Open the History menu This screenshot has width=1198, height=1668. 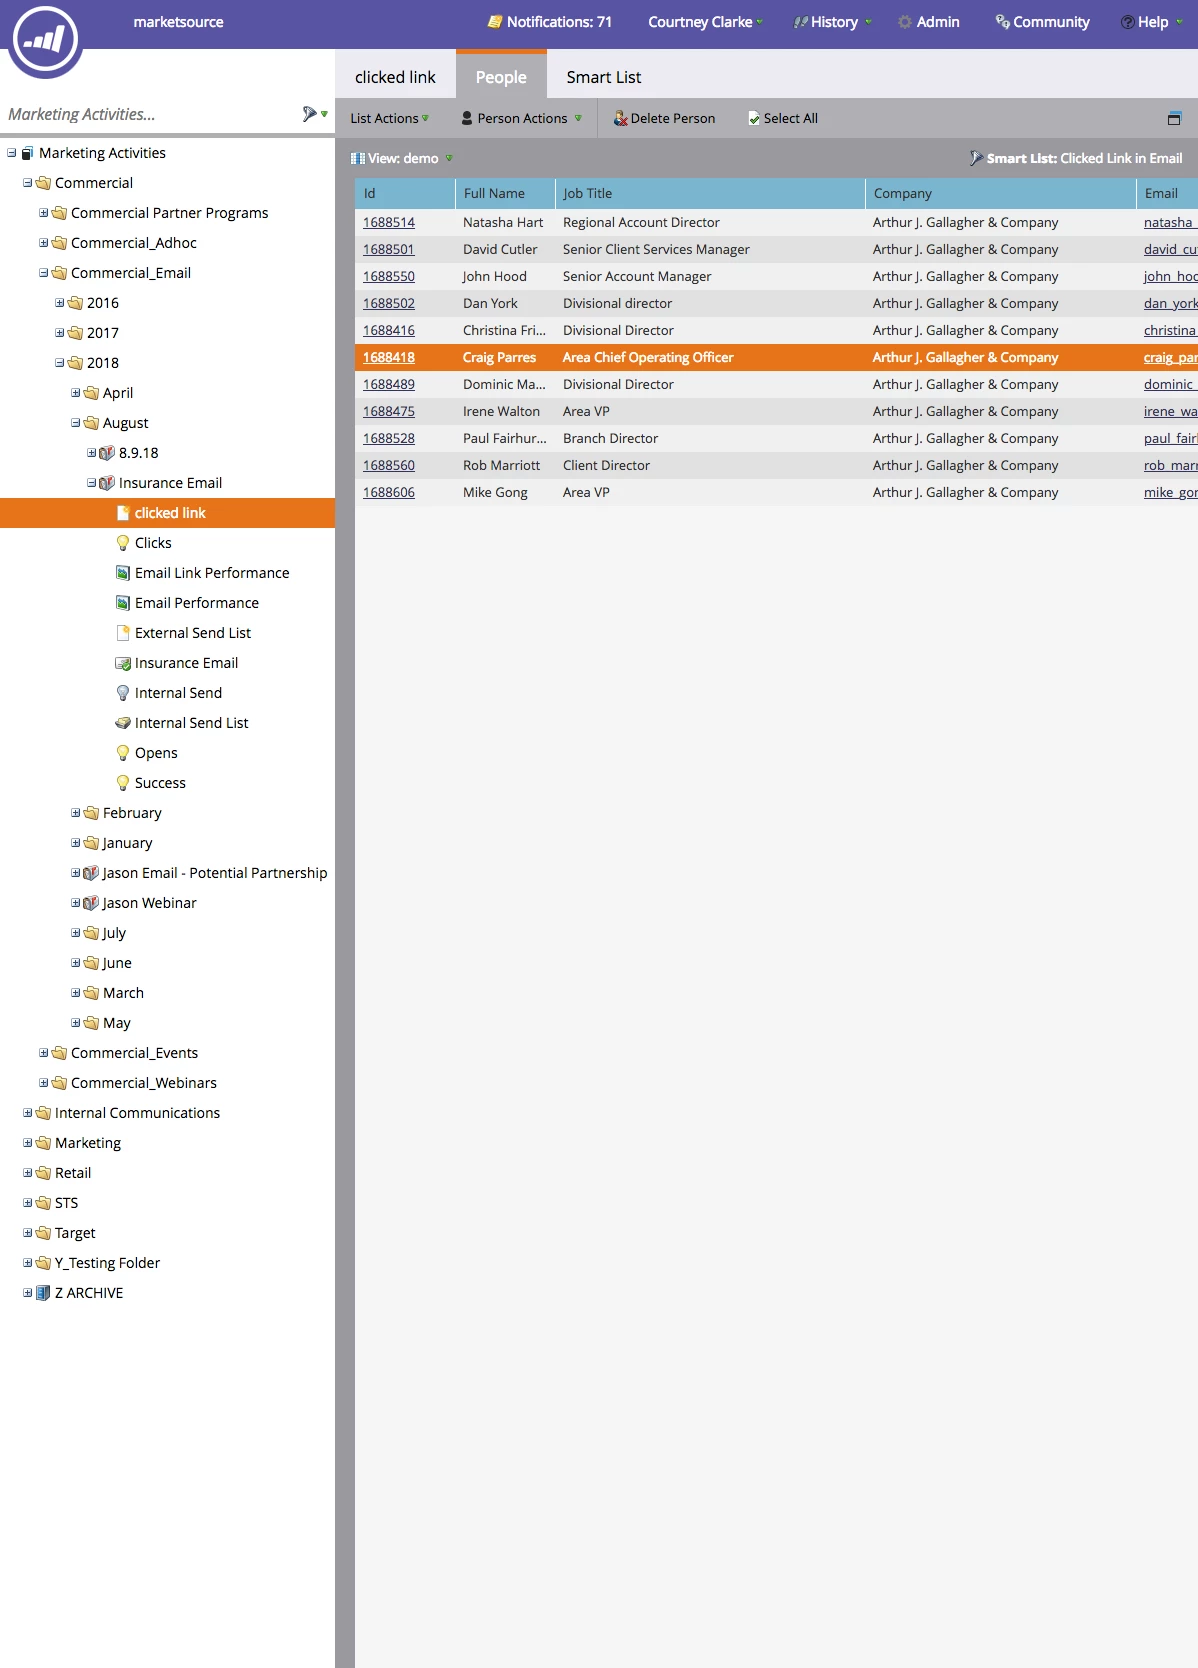833,22
